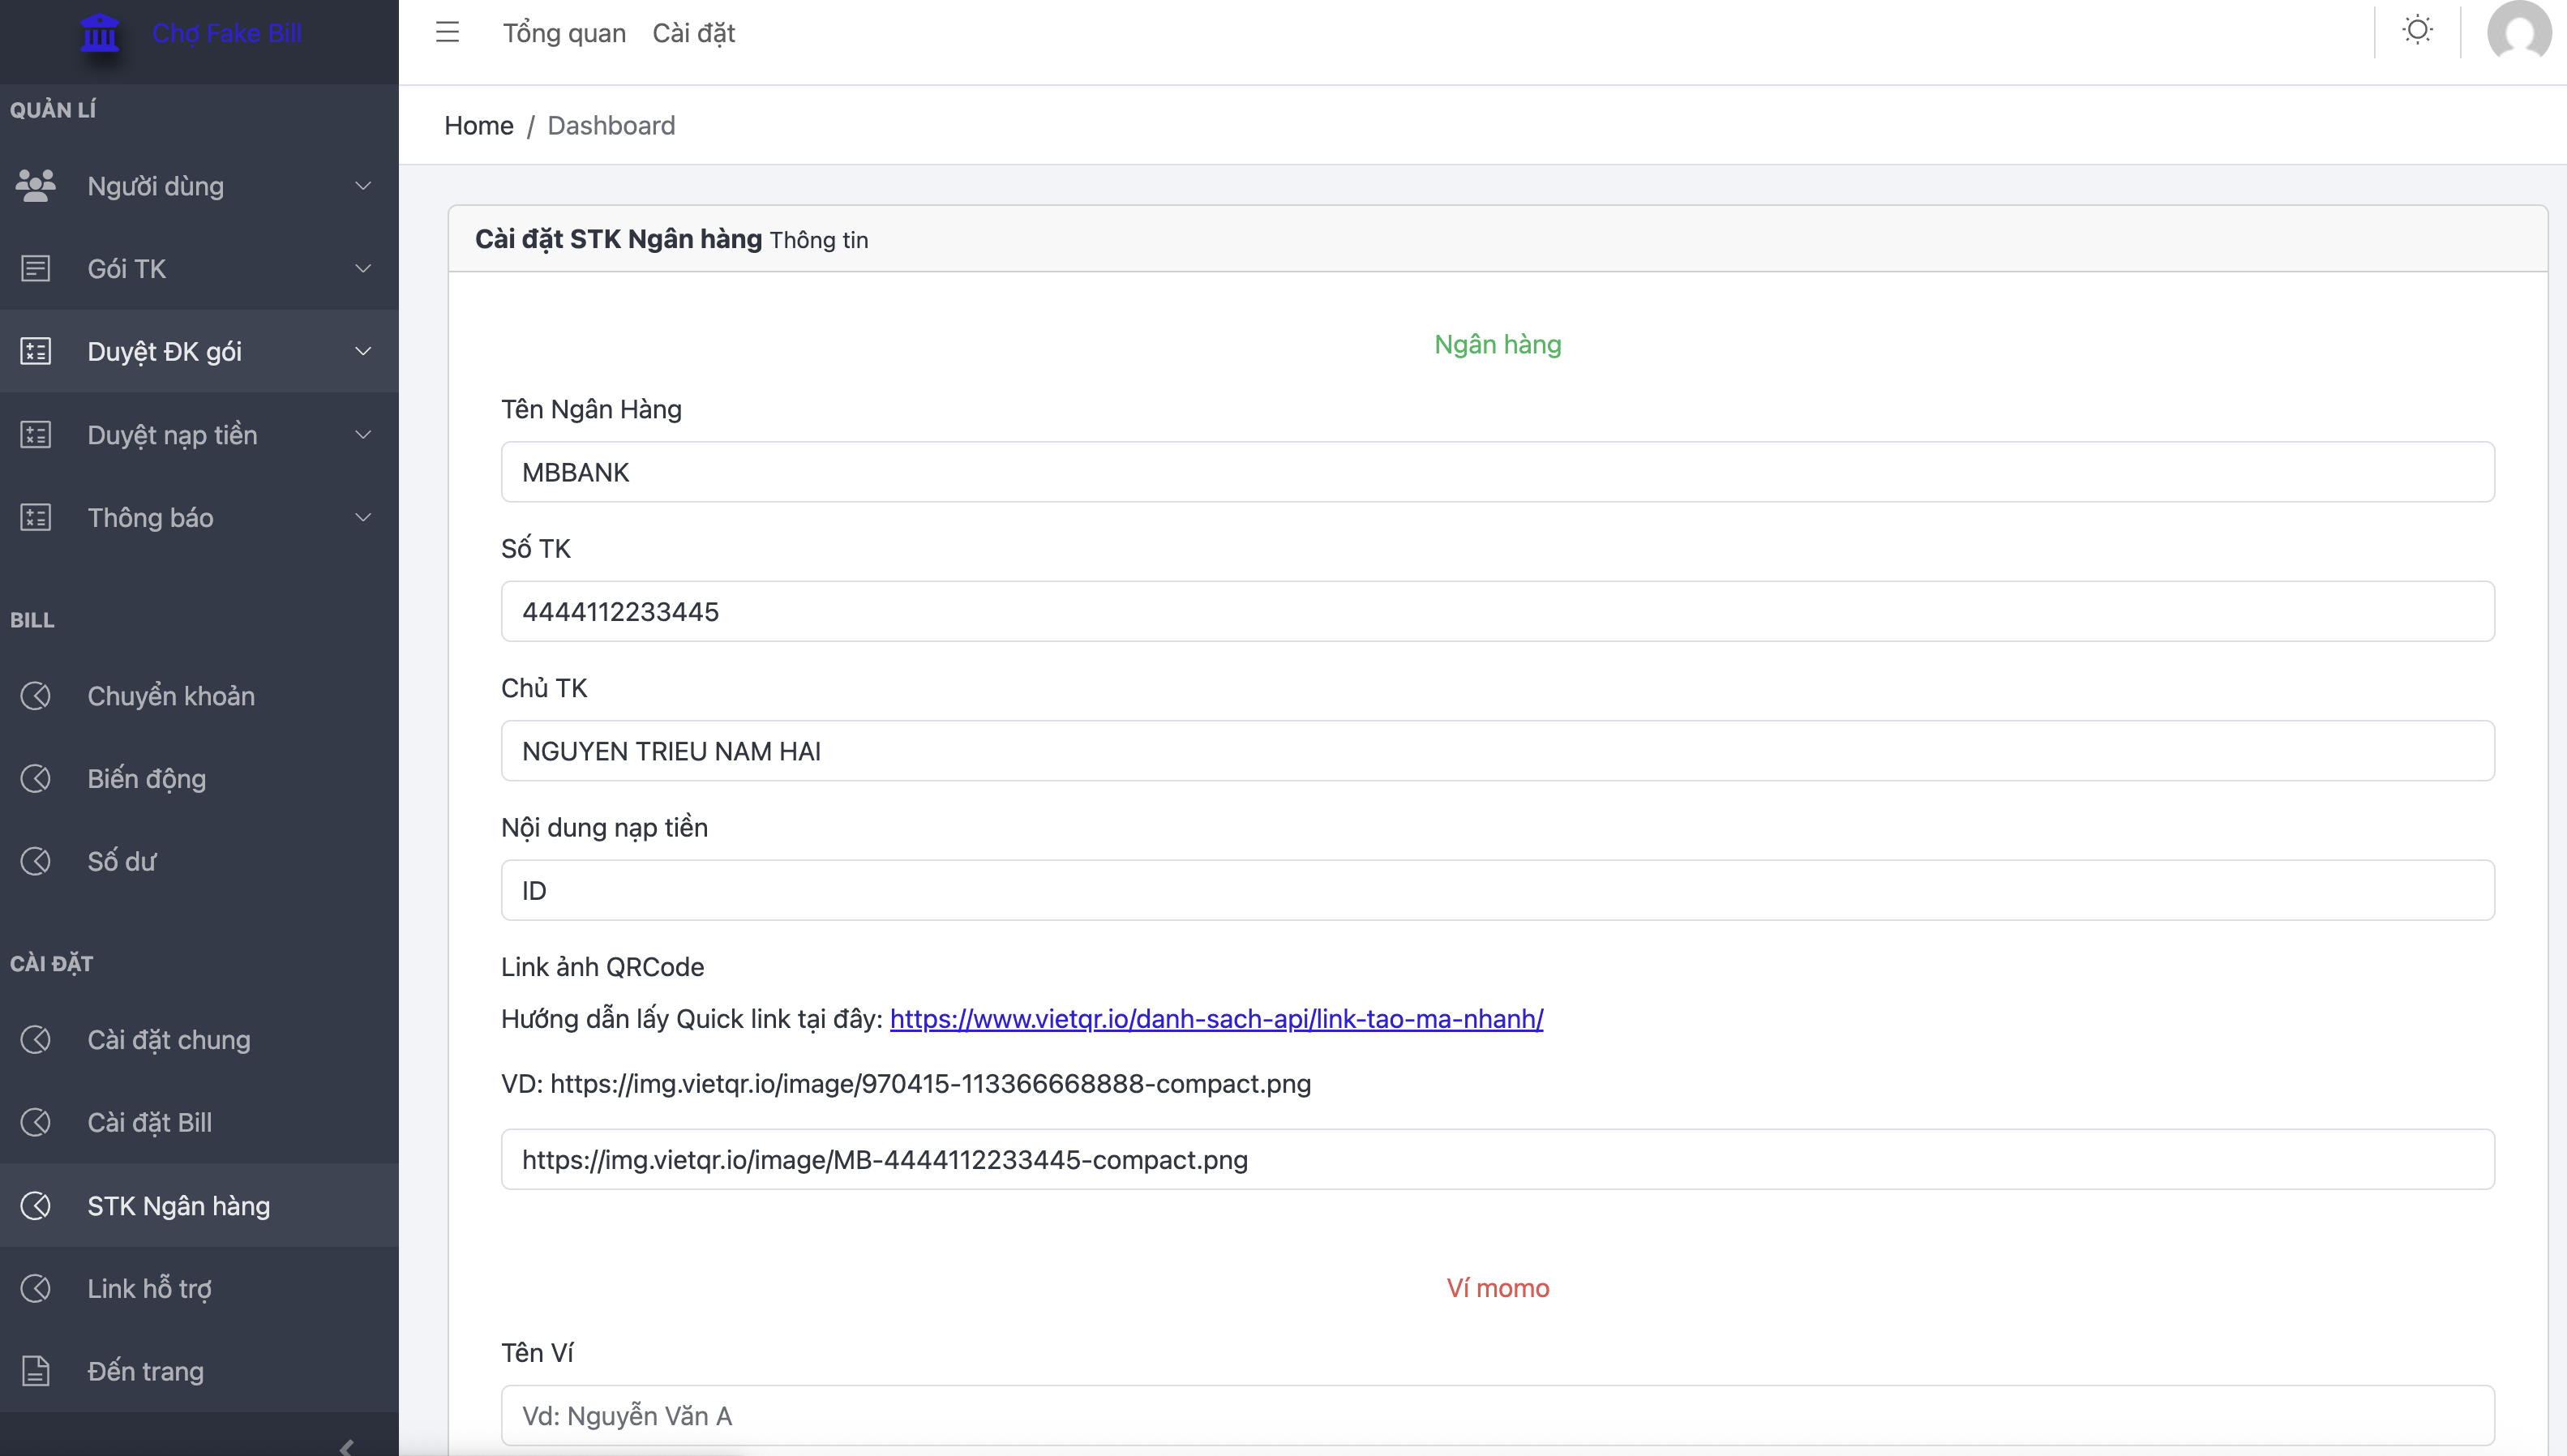Click the STK Ngân hàng gauge icon

(x=36, y=1206)
